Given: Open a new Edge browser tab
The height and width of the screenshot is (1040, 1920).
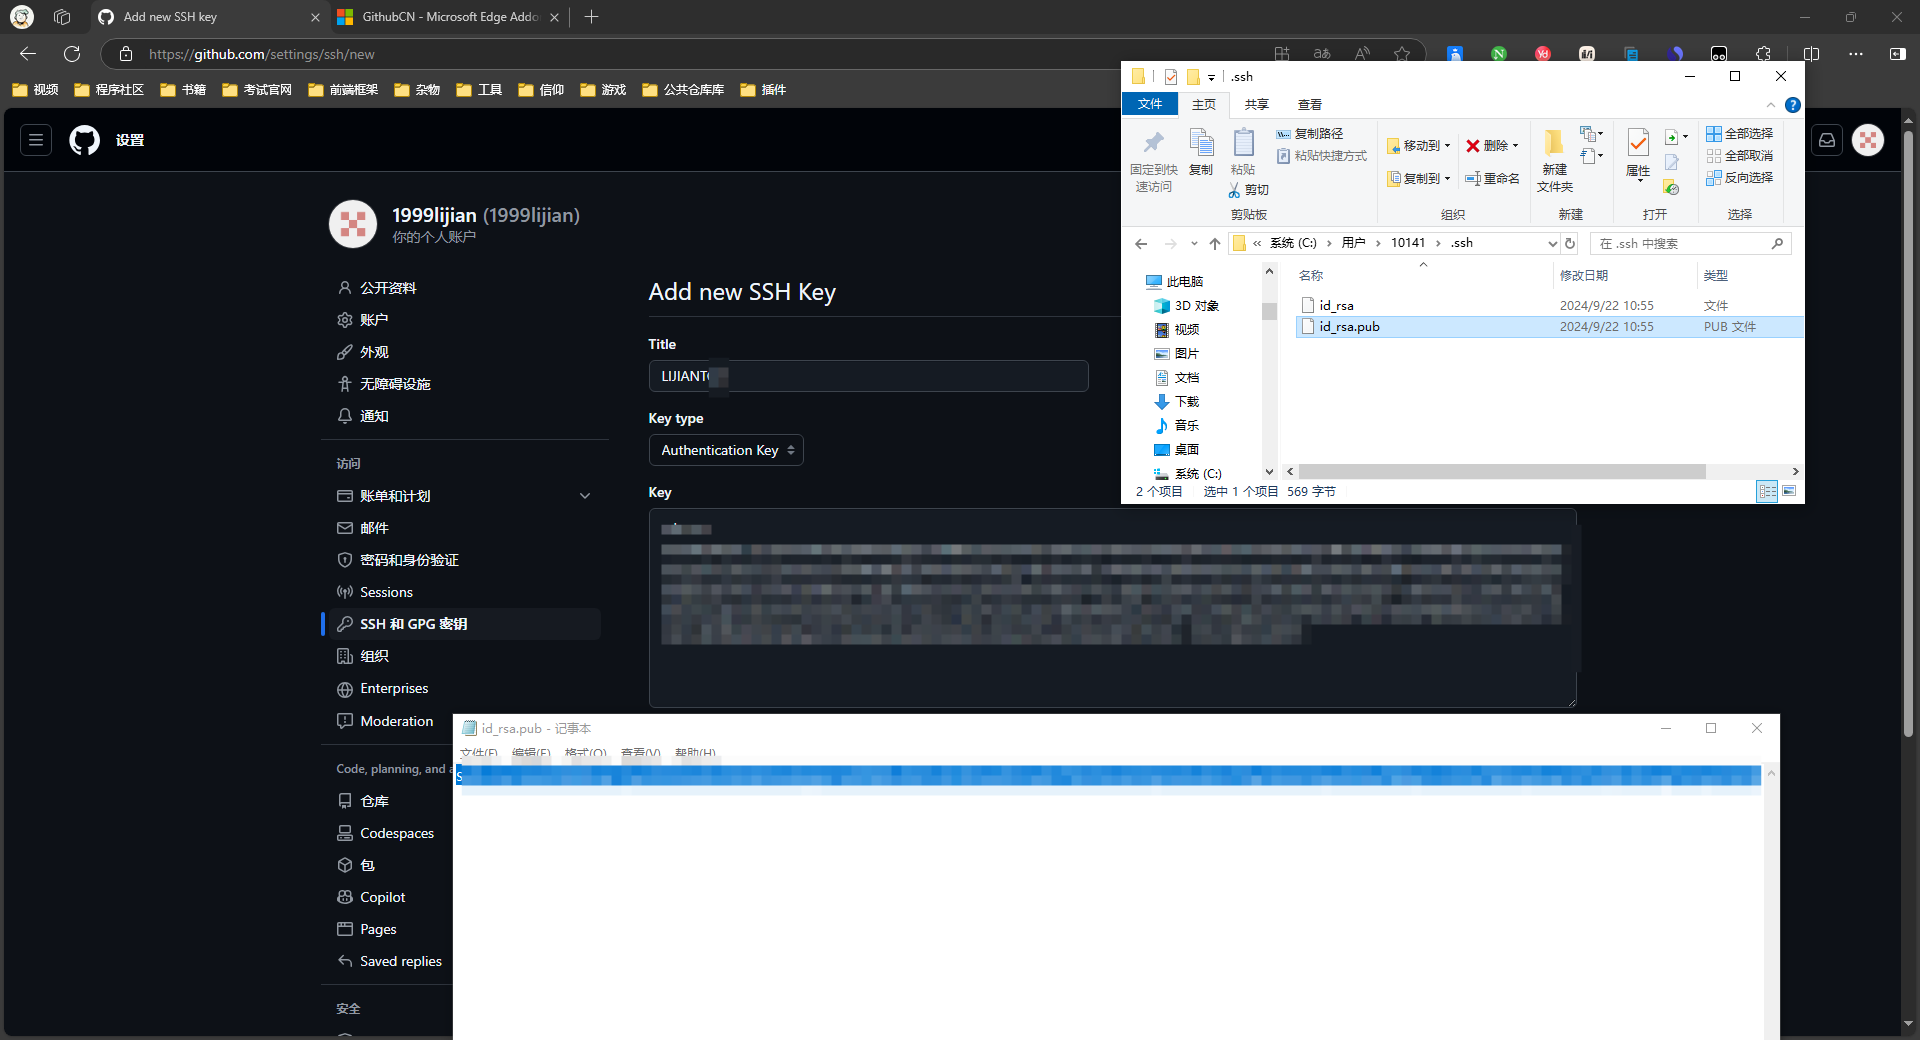Looking at the screenshot, I should pyautogui.click(x=591, y=17).
